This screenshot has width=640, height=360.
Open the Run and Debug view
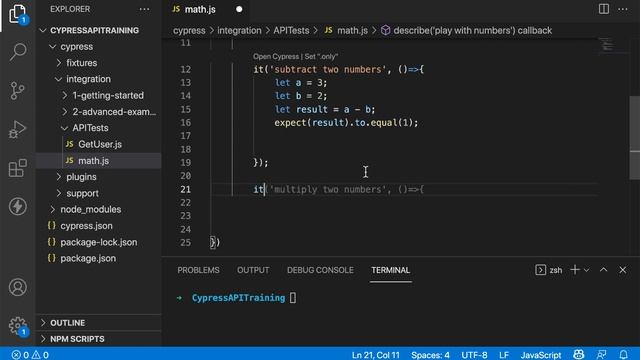coord(18,129)
